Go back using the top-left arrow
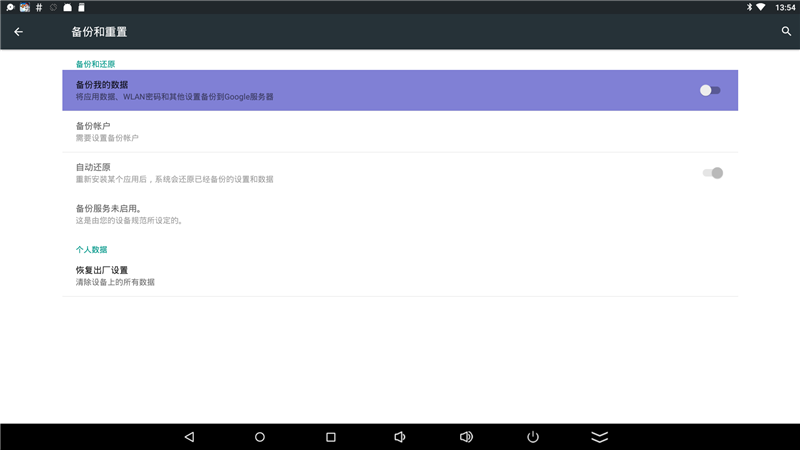Viewport: 800px width, 450px height. click(x=18, y=32)
